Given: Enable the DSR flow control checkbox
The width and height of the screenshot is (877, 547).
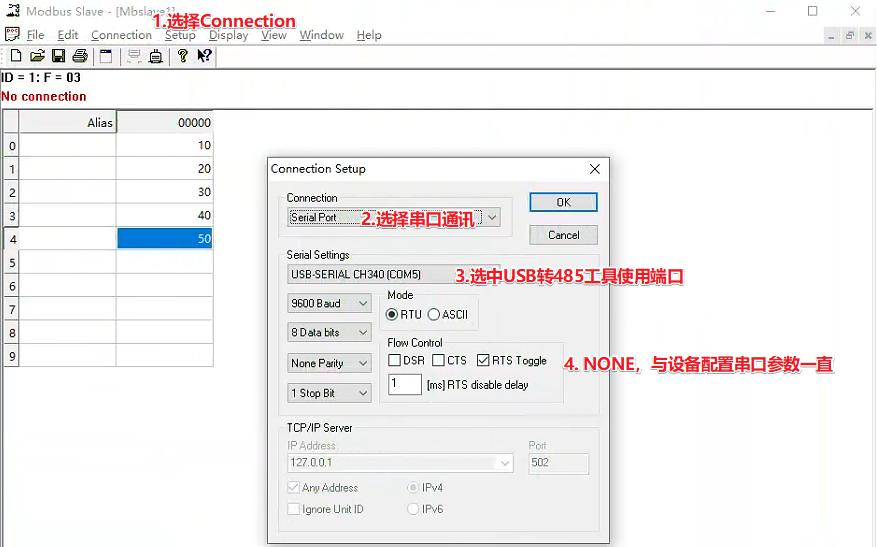Looking at the screenshot, I should click(x=395, y=360).
